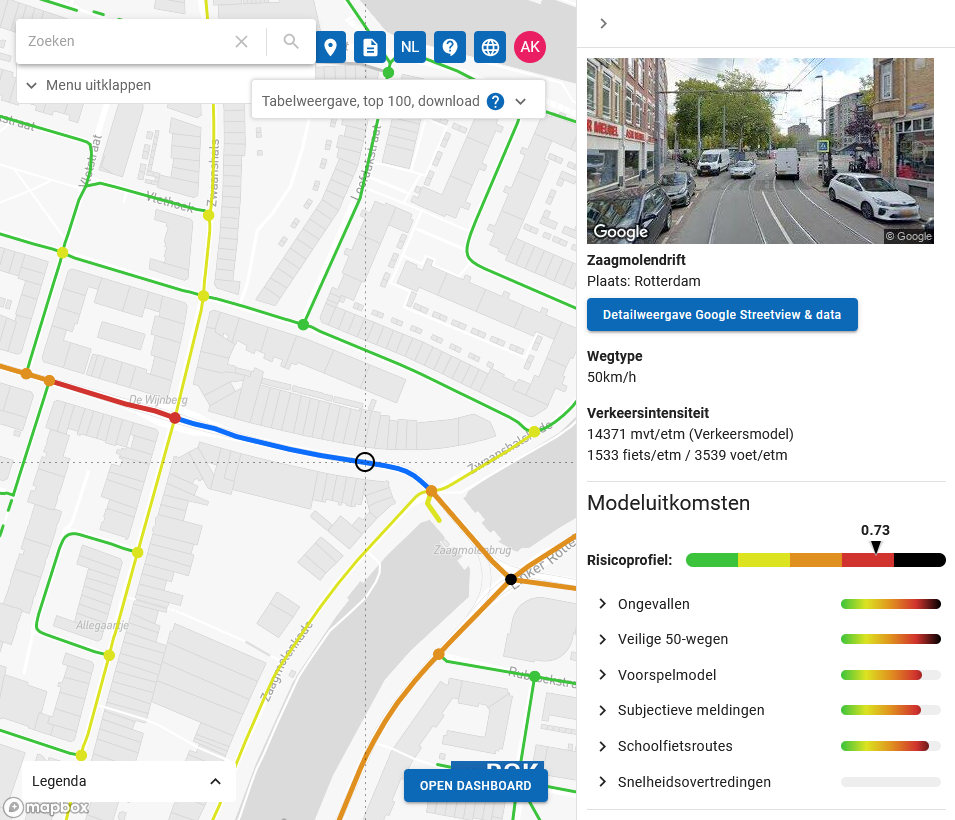Open the document report icon
The width and height of the screenshot is (955, 820).
[x=370, y=47]
